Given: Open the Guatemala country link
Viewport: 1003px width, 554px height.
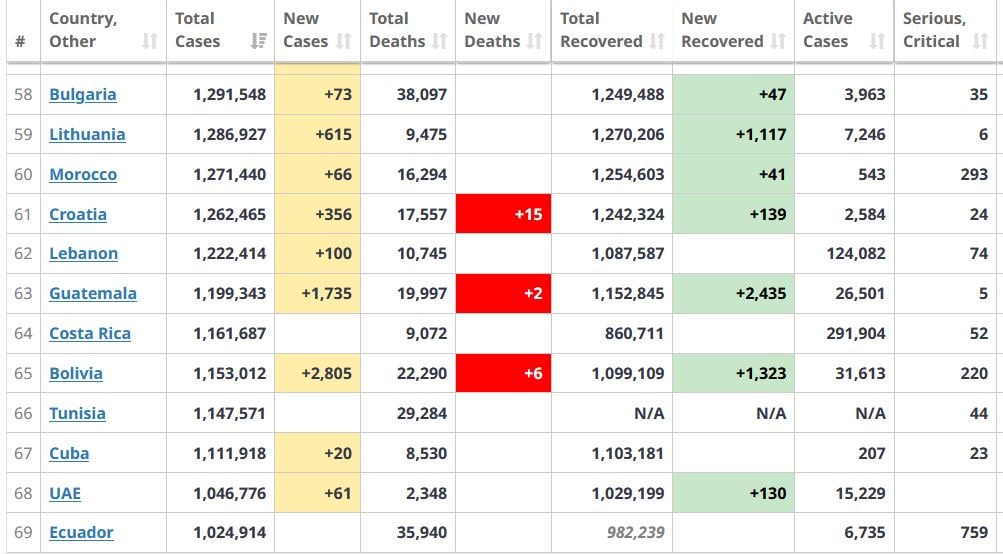Looking at the screenshot, I should (x=93, y=294).
